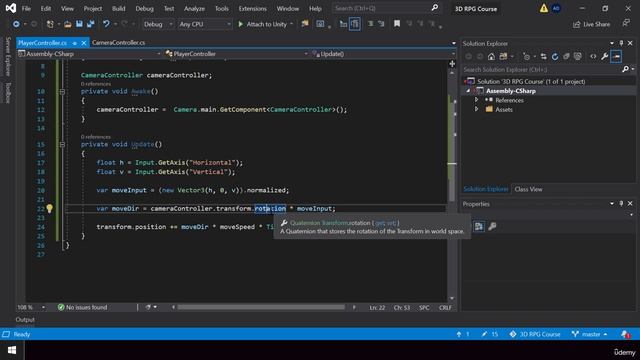Toggle pin on PlayerController.cs tab

[75, 43]
